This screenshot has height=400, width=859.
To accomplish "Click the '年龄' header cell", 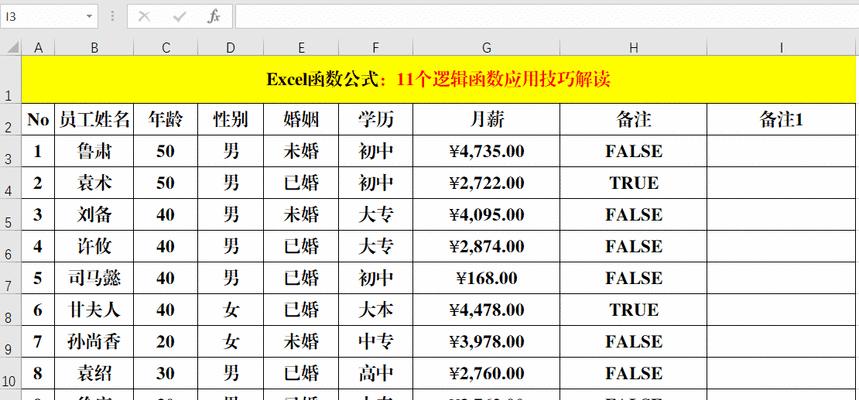I will pos(166,119).
